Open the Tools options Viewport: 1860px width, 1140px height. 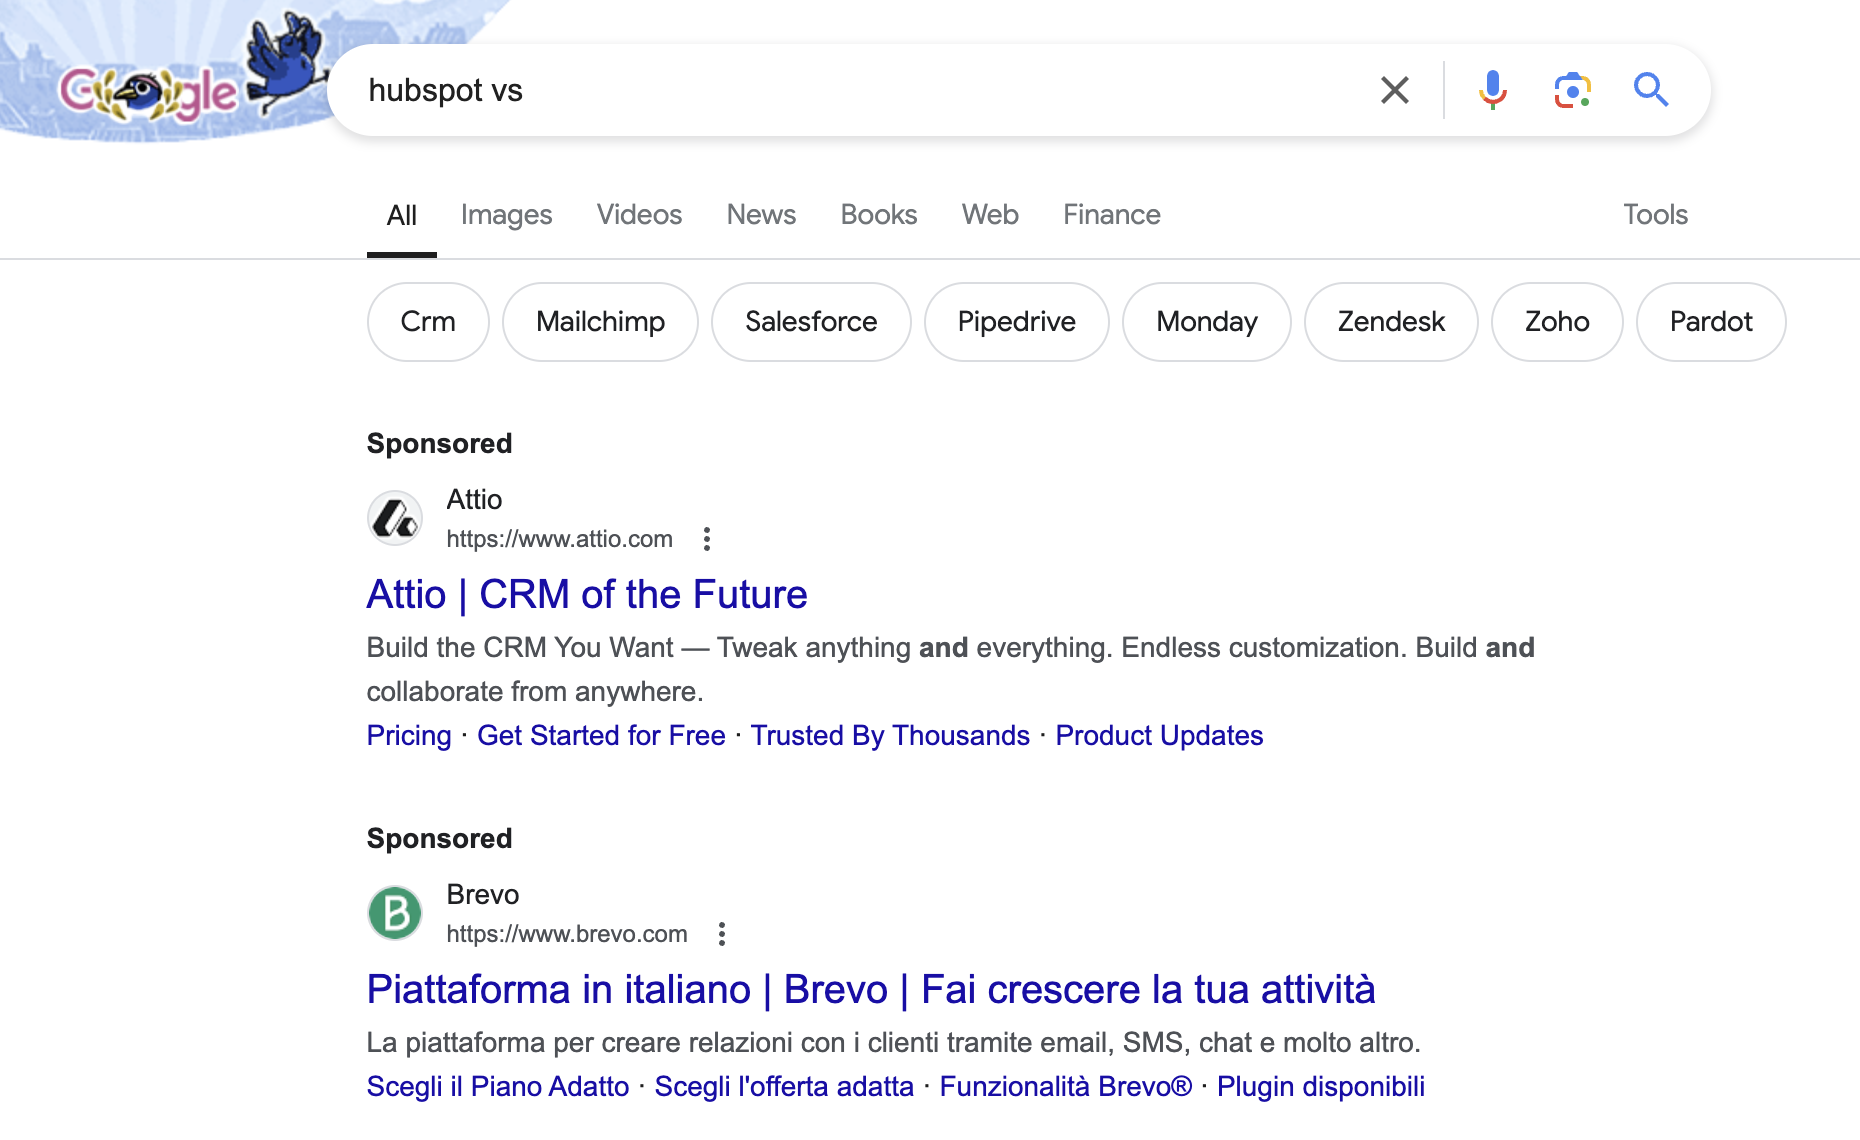click(1655, 214)
